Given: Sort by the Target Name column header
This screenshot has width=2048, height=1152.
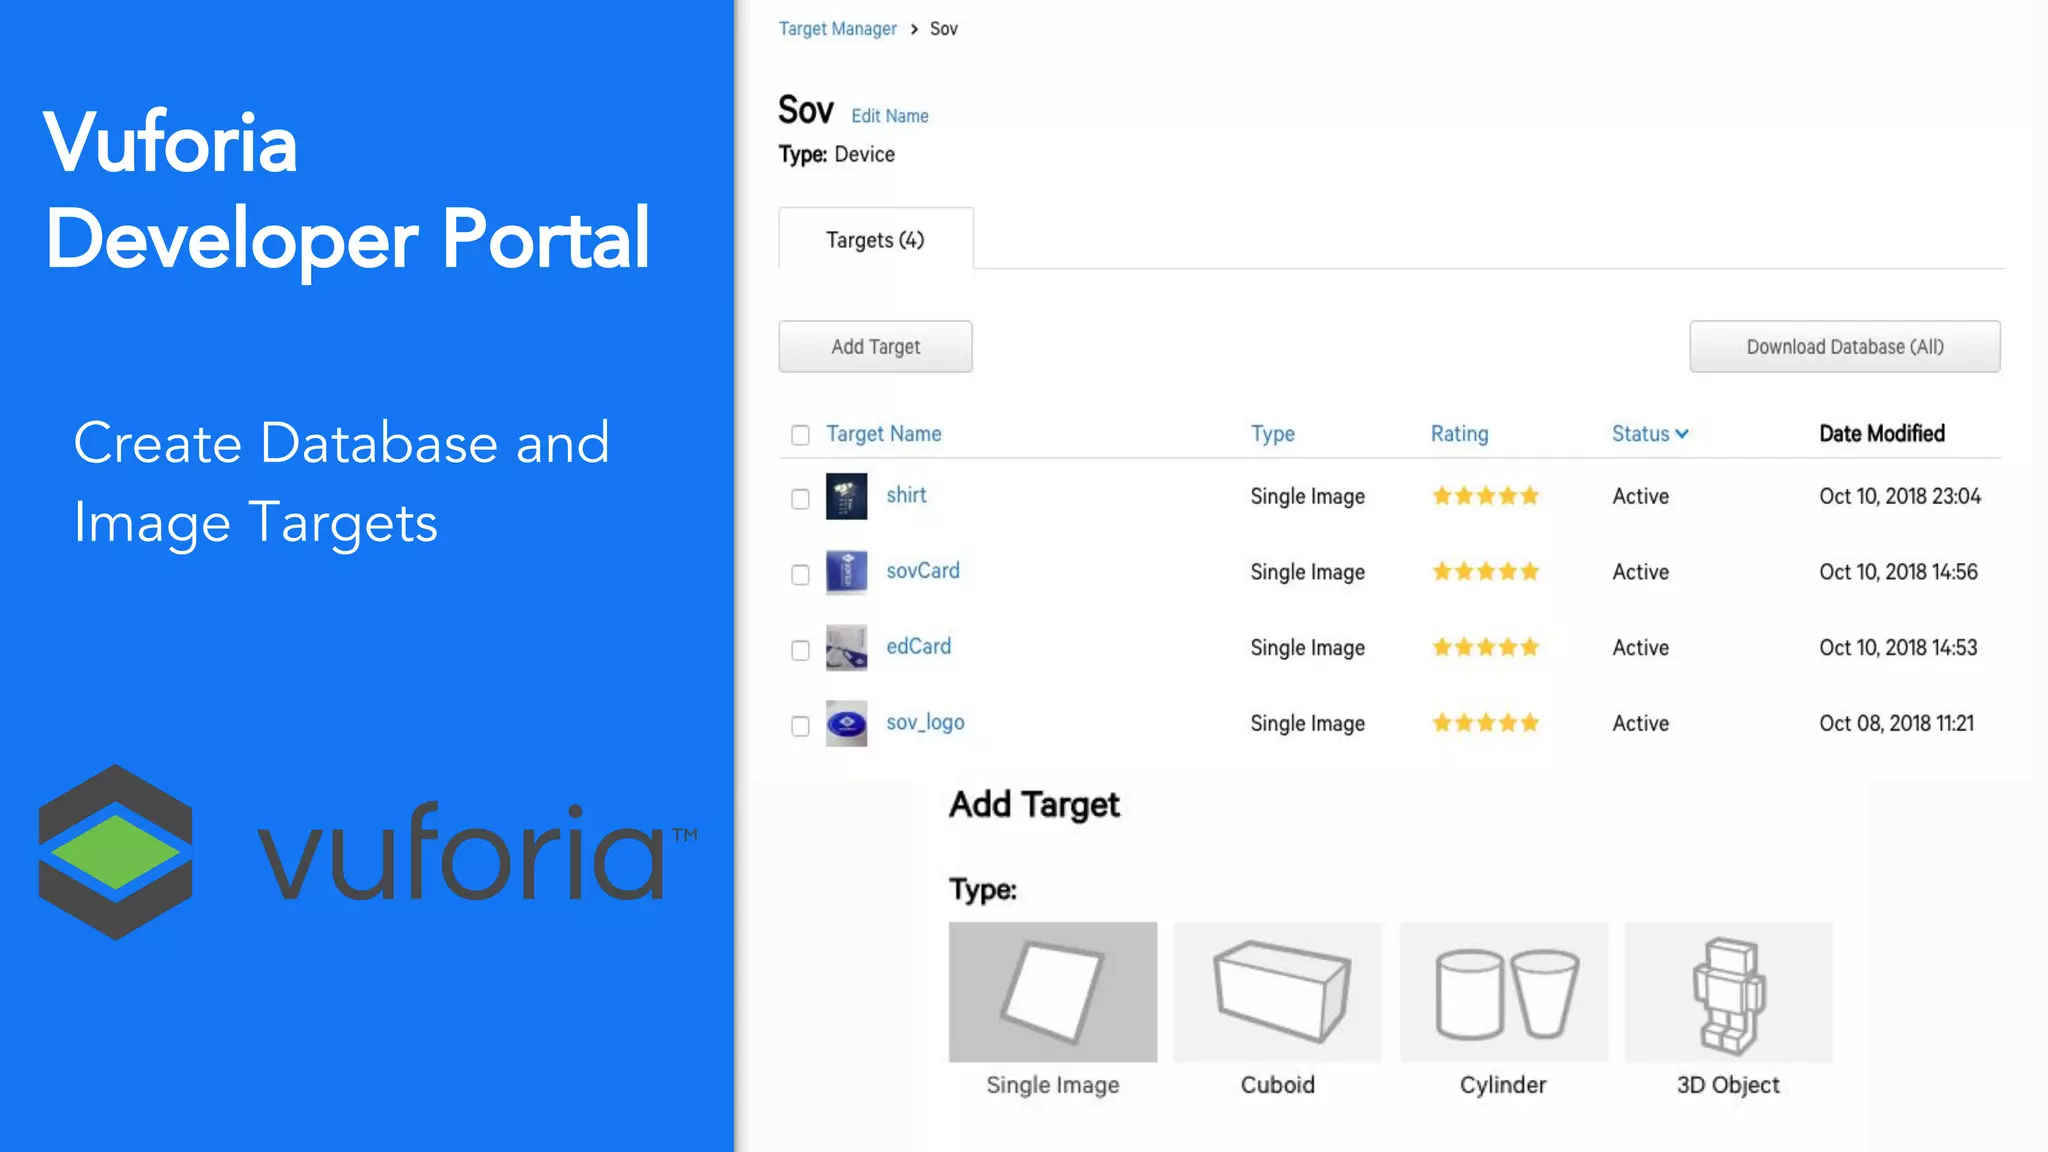Looking at the screenshot, I should click(x=884, y=434).
